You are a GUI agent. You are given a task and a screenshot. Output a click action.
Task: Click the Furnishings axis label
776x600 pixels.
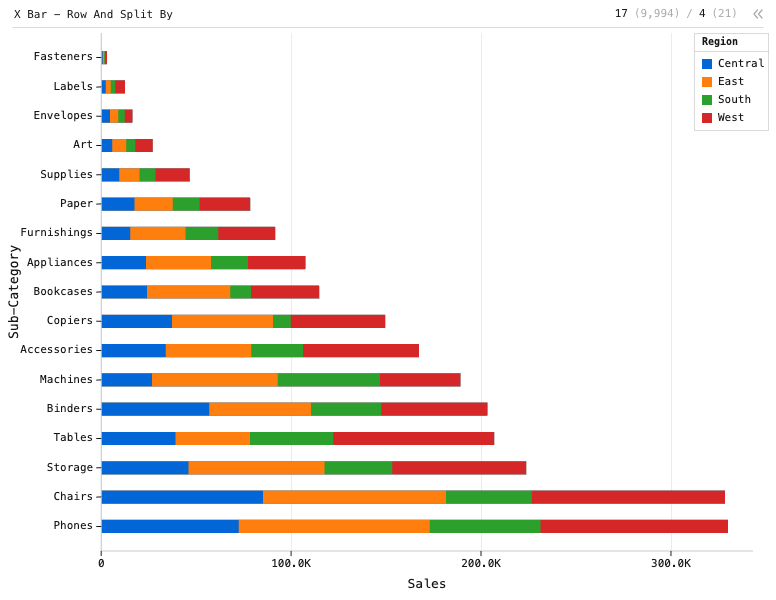pos(56,233)
